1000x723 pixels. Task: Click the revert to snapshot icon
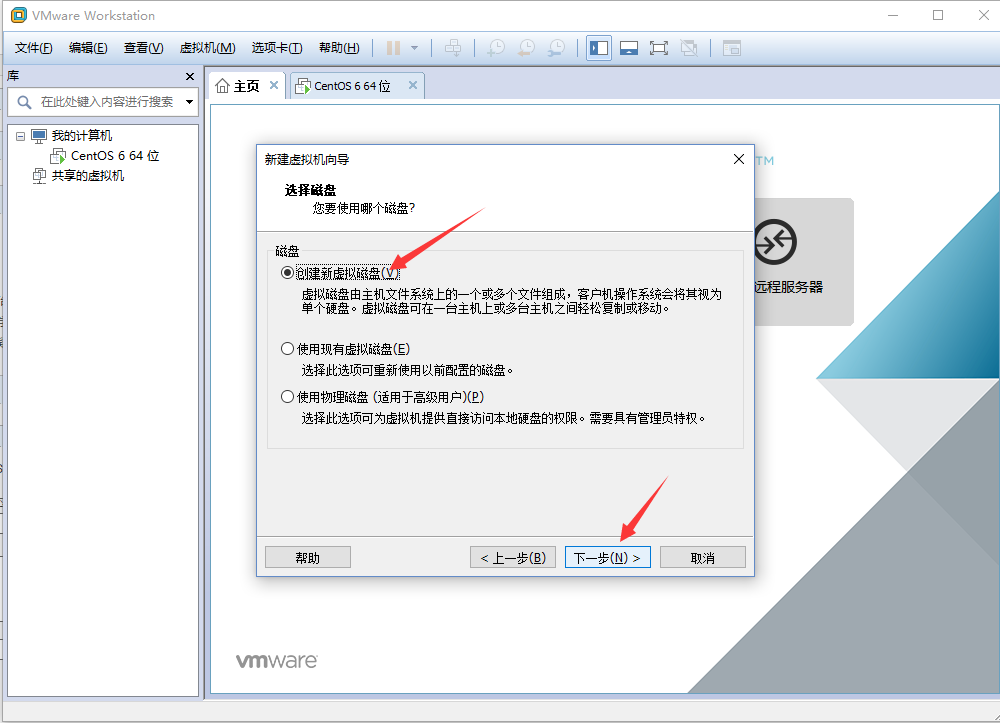[526, 48]
